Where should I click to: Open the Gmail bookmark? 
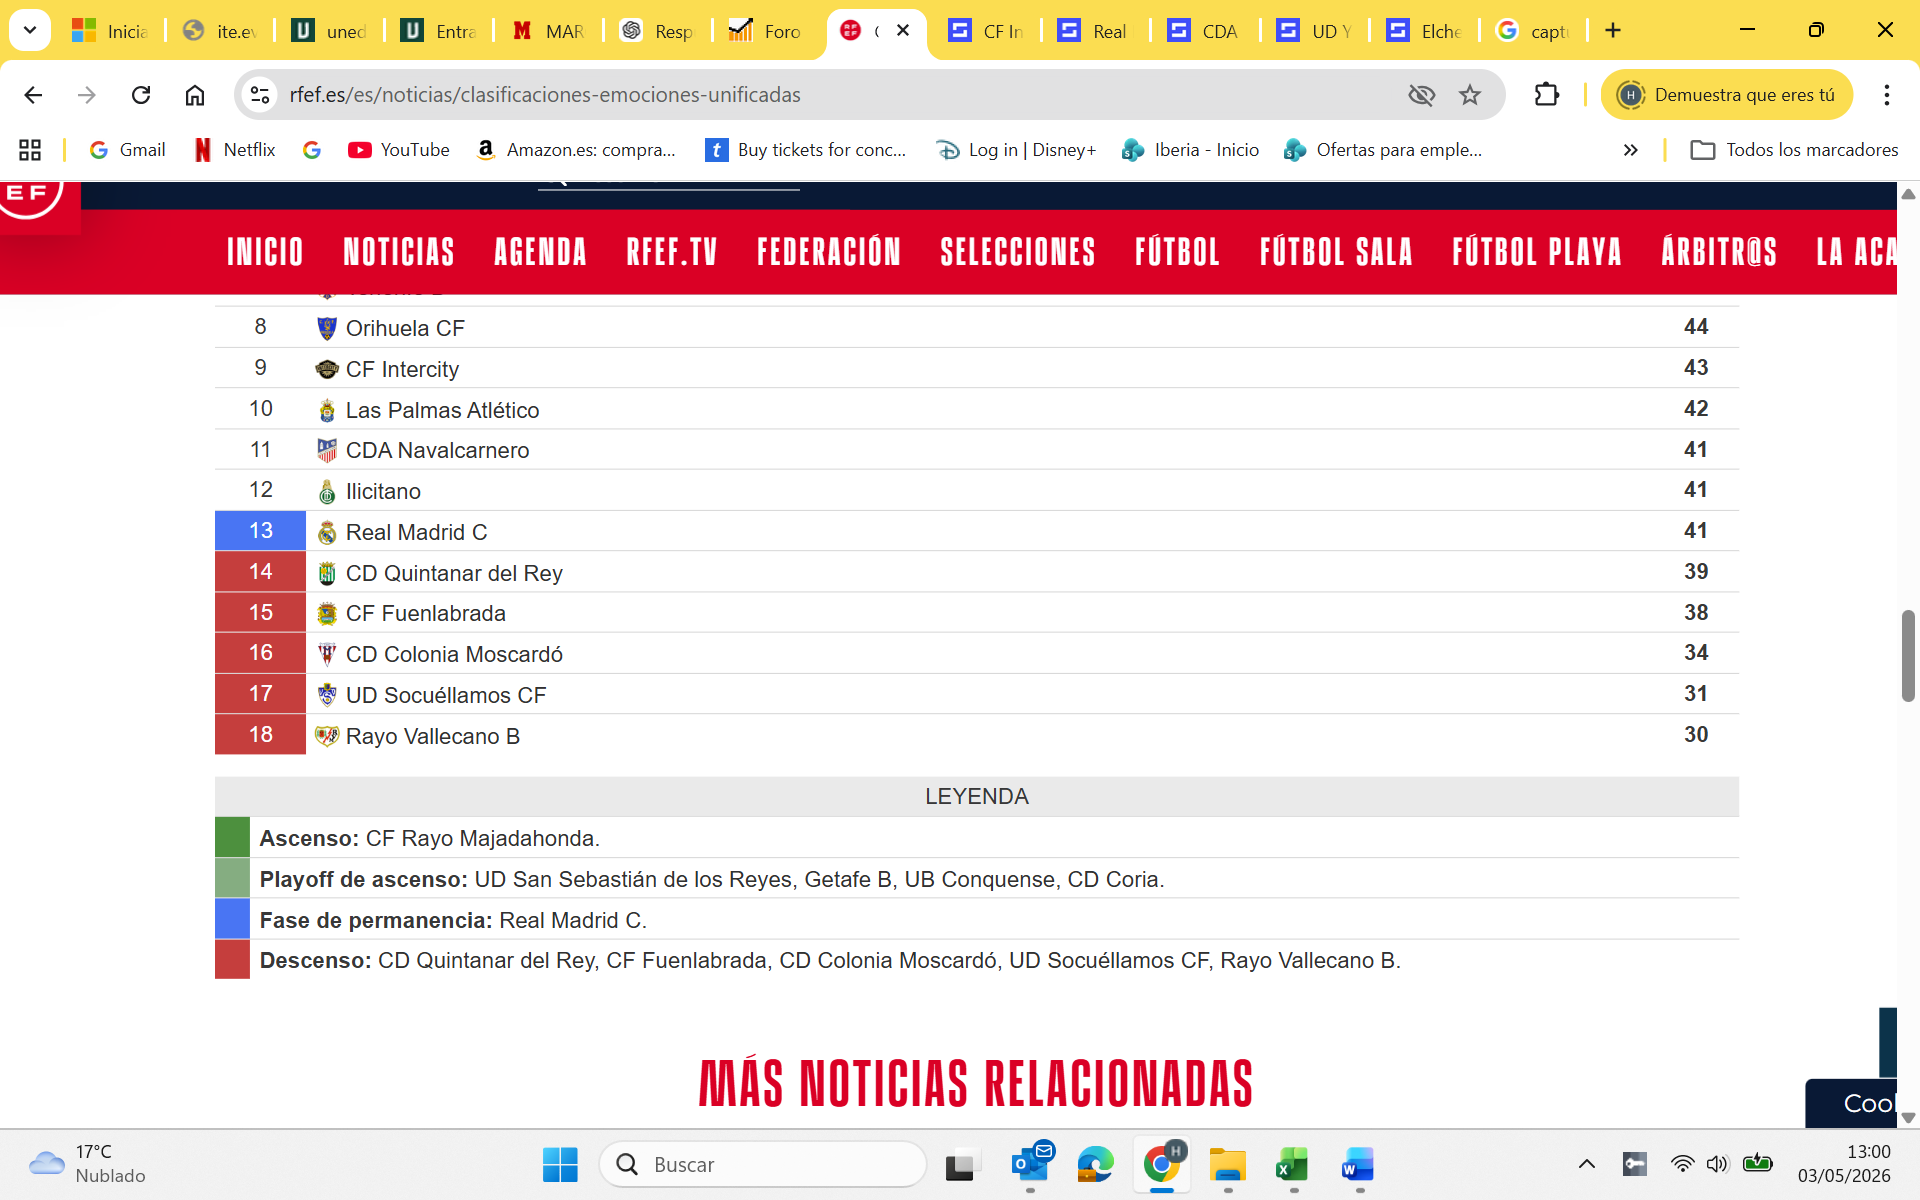(x=128, y=150)
